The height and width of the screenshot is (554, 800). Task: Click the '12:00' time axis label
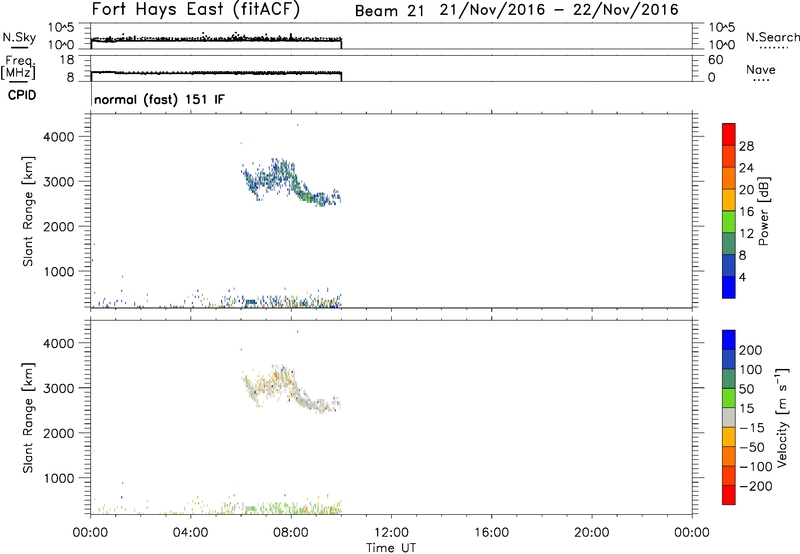coord(391,533)
